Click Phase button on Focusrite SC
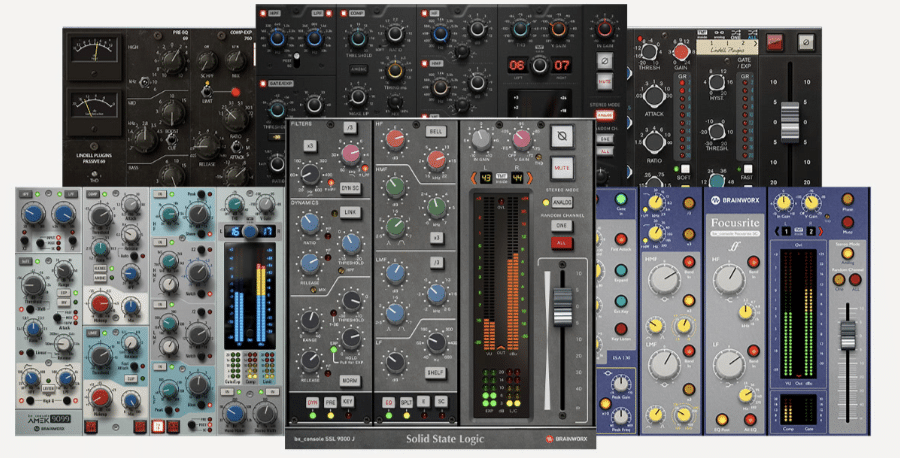900x458 pixels. point(847,199)
